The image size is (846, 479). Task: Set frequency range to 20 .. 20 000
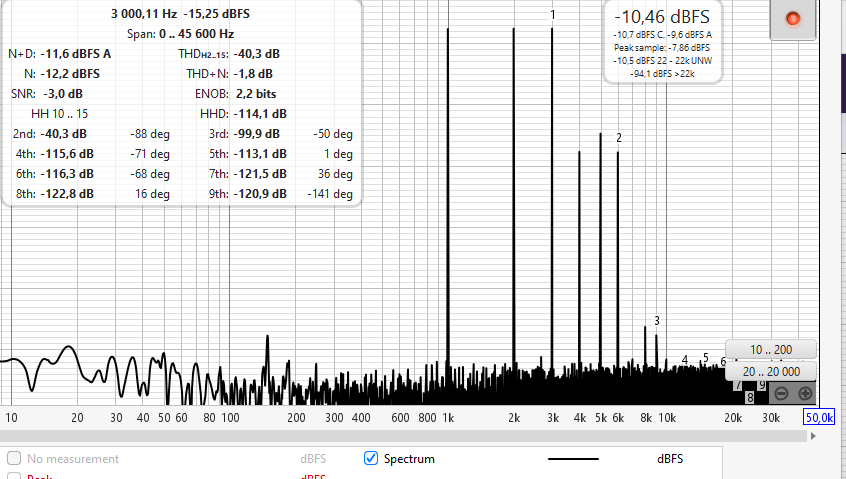pyautogui.click(x=770, y=372)
